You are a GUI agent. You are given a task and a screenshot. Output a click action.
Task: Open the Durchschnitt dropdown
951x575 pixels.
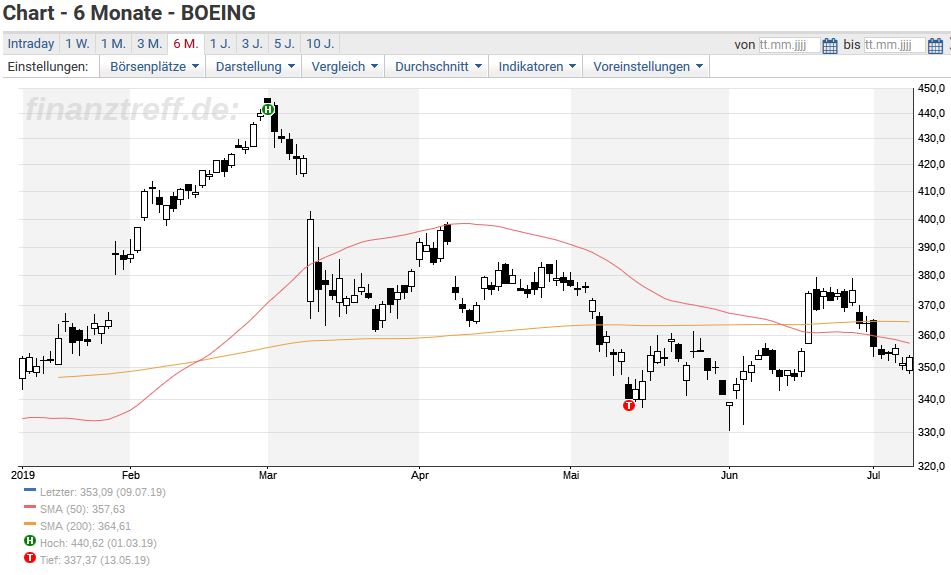point(438,67)
